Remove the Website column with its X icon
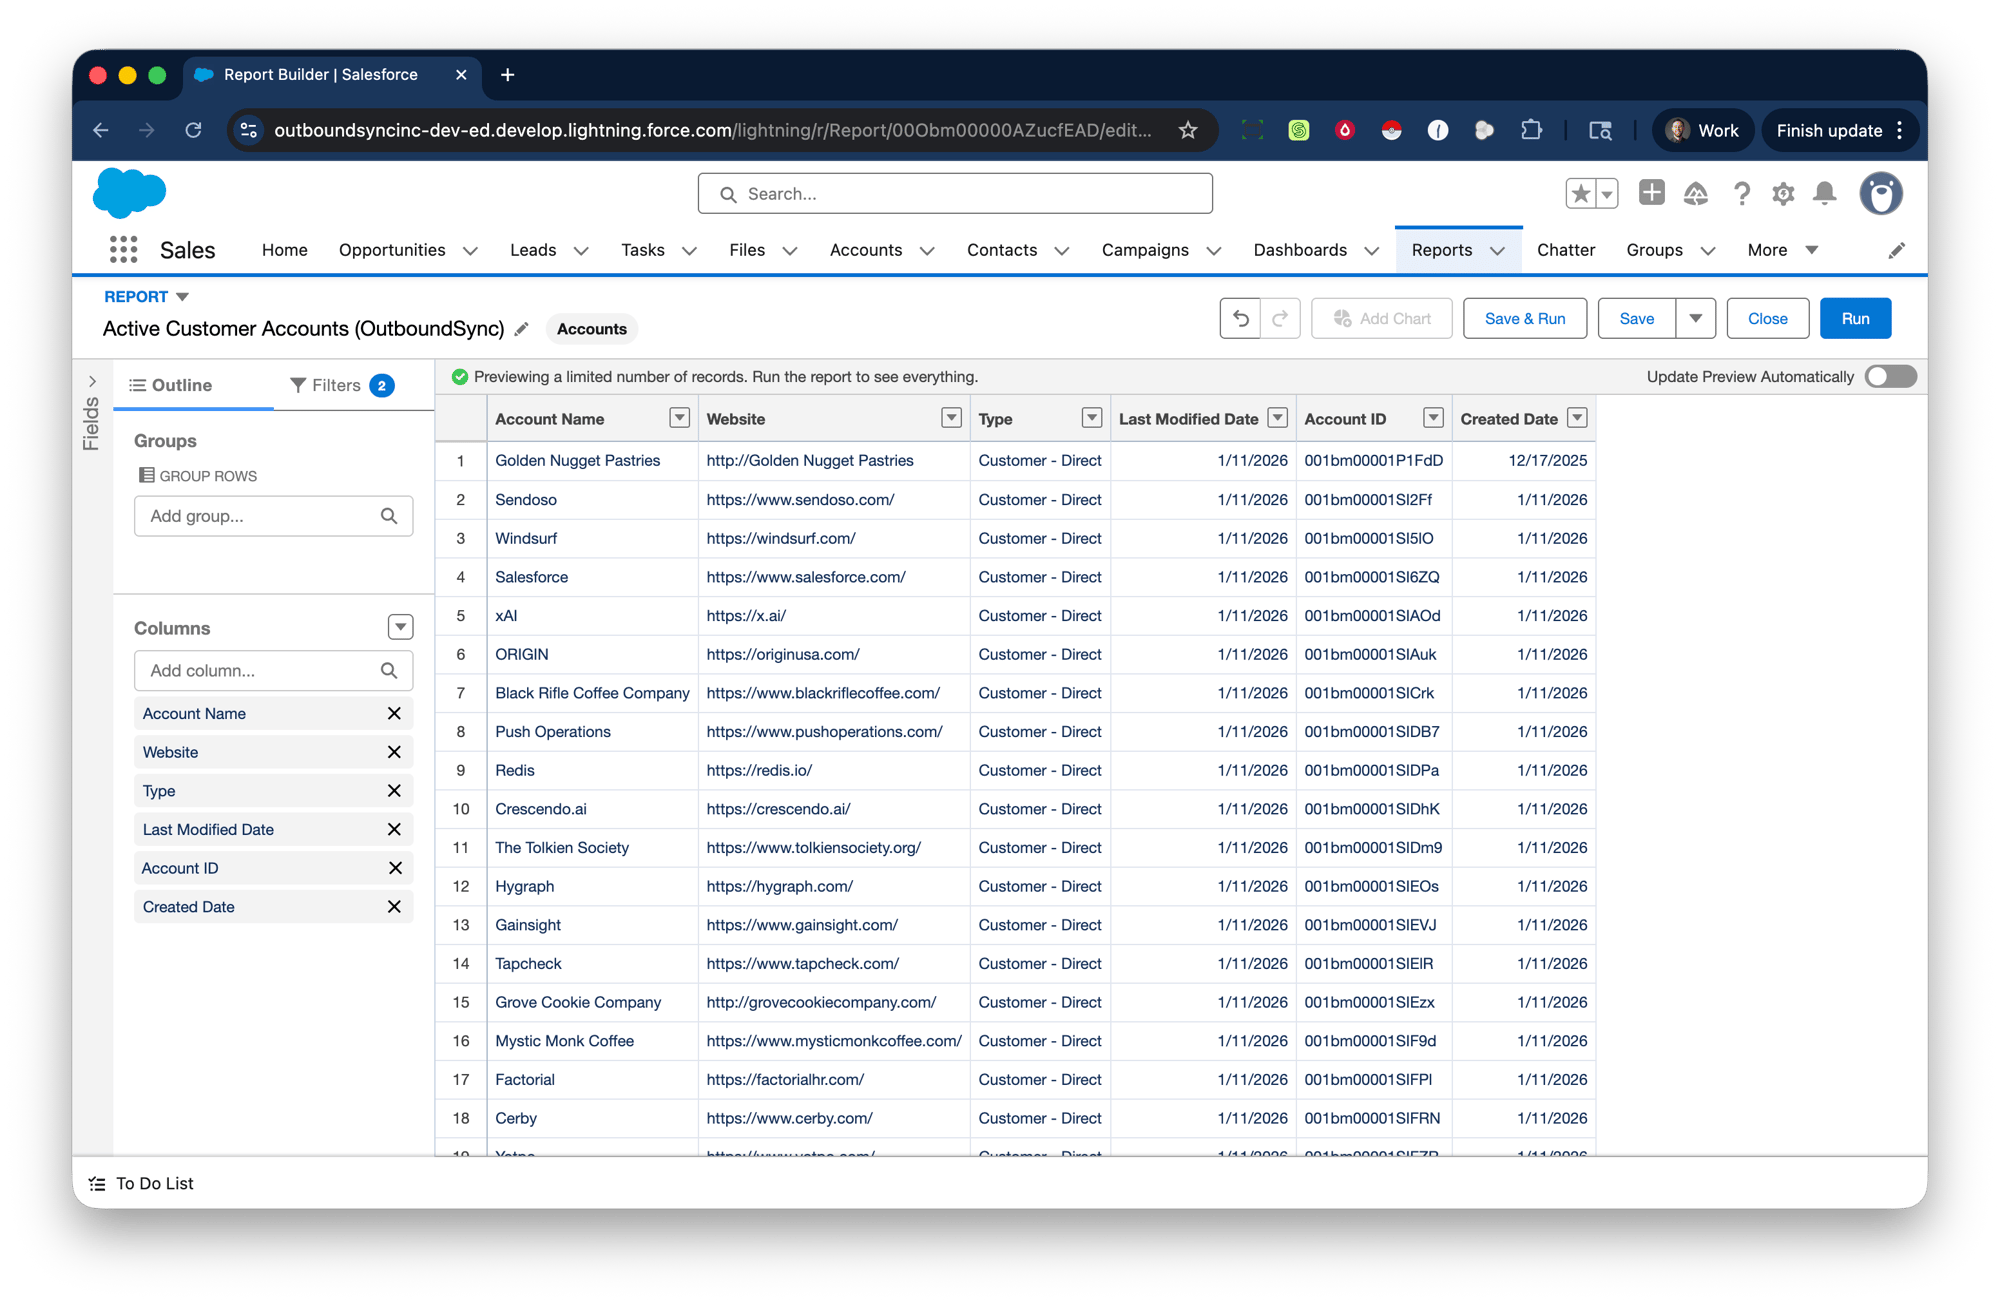This screenshot has width=2000, height=1304. [396, 751]
